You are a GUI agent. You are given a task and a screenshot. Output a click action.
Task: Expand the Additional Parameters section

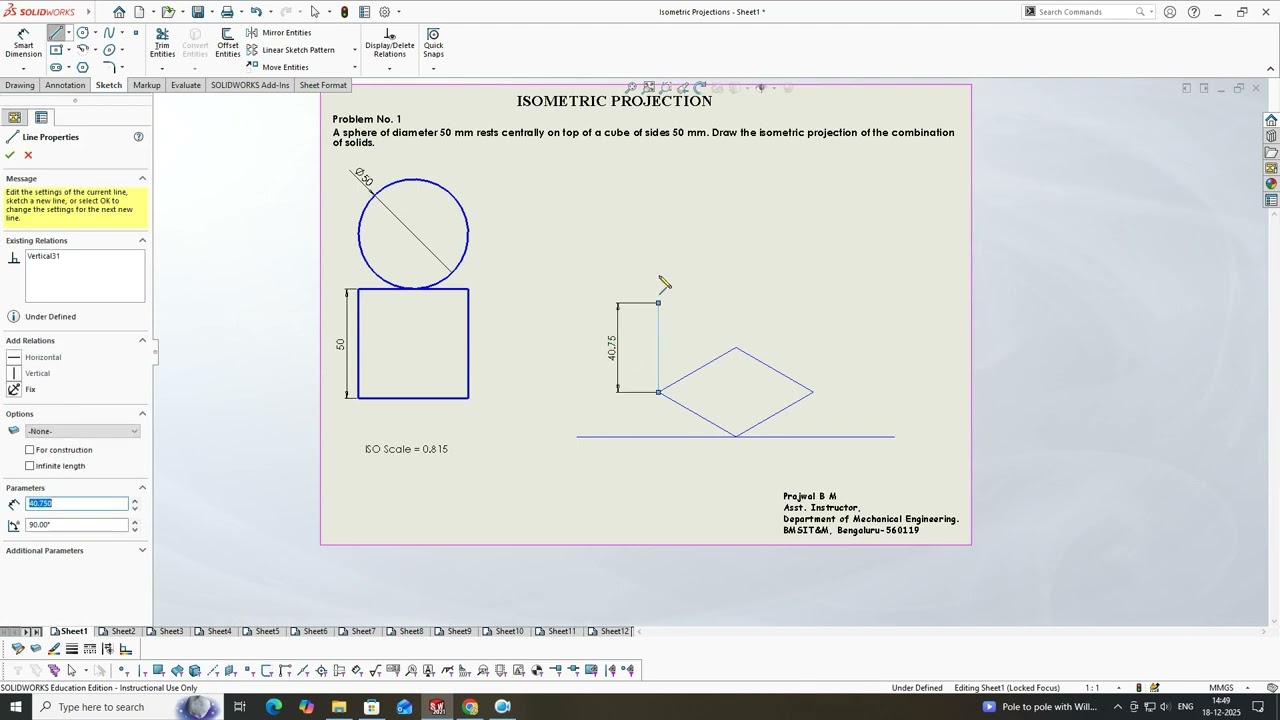[x=142, y=550]
